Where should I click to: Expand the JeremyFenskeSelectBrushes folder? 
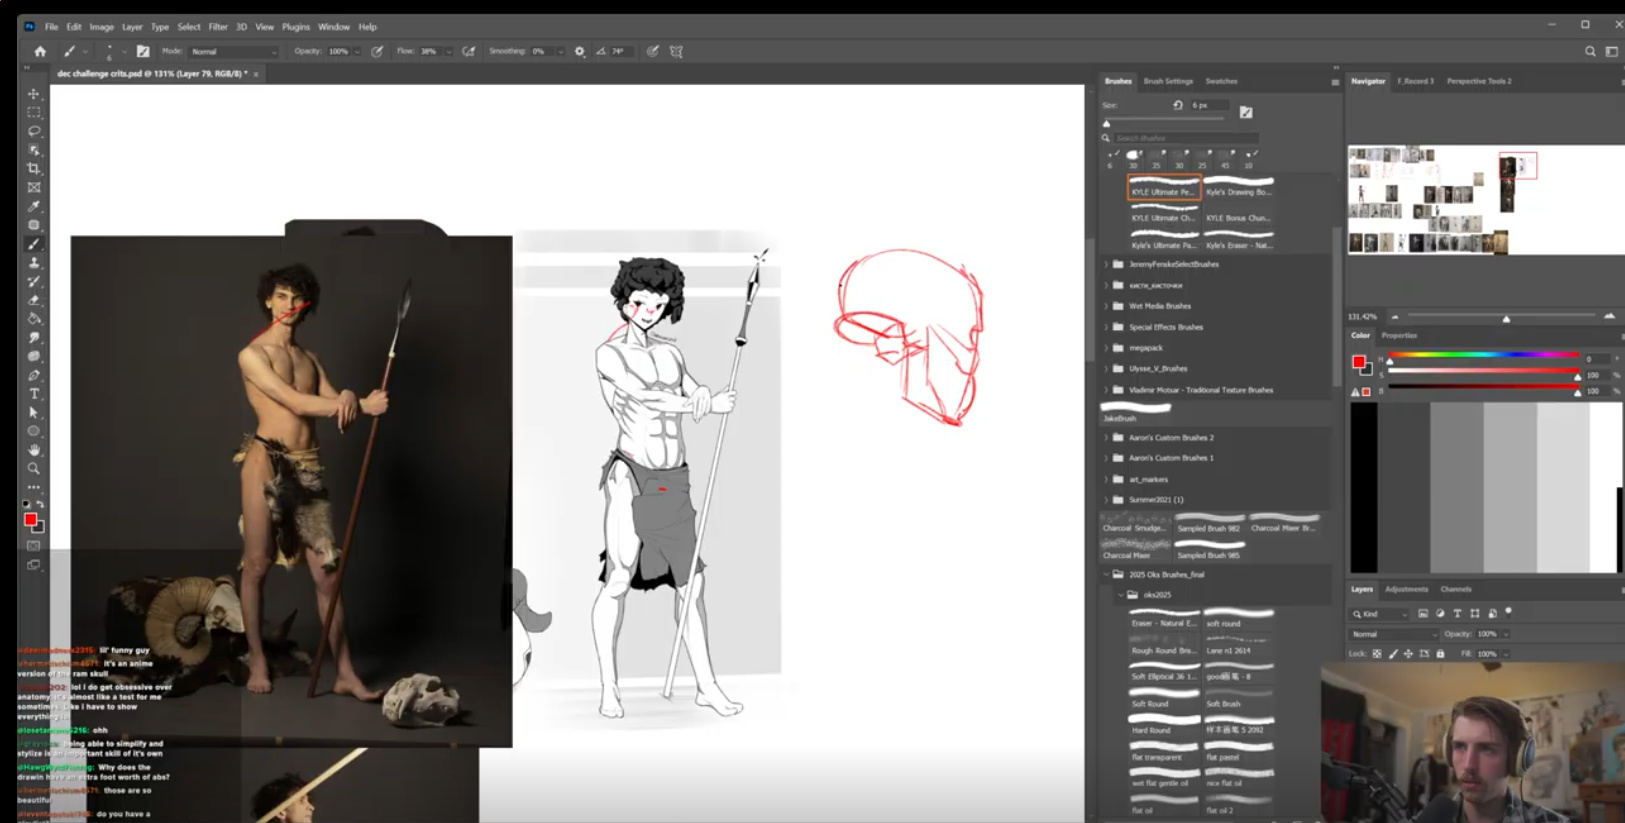(x=1106, y=264)
